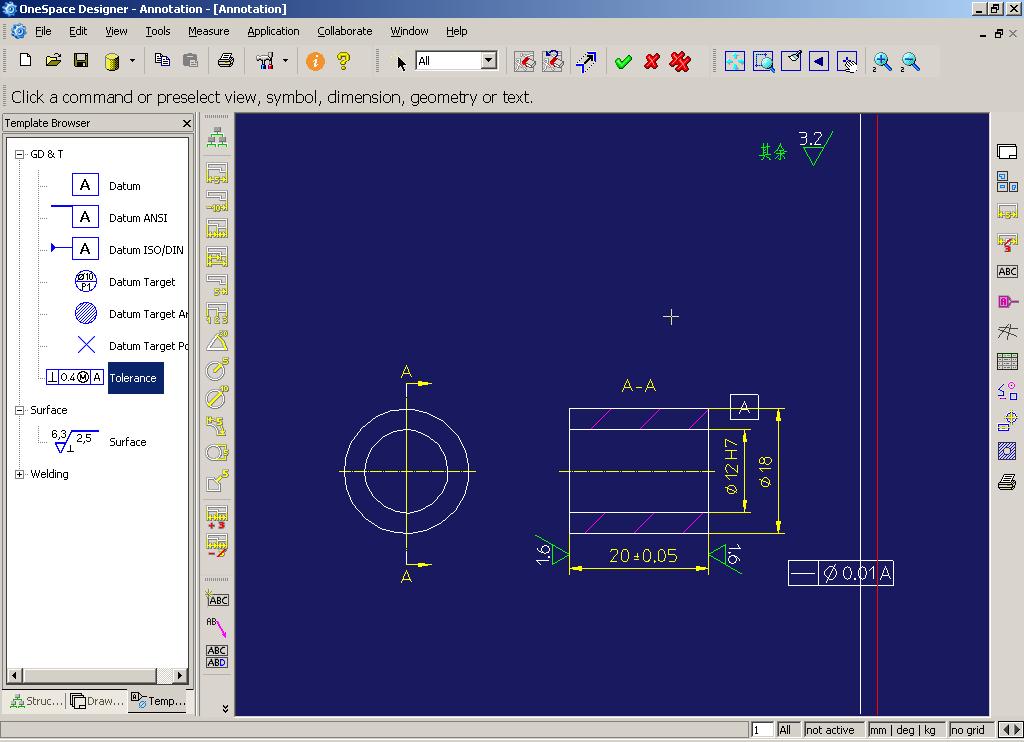This screenshot has width=1024, height=742.
Task: Click the Save disk icon
Action: [81, 61]
